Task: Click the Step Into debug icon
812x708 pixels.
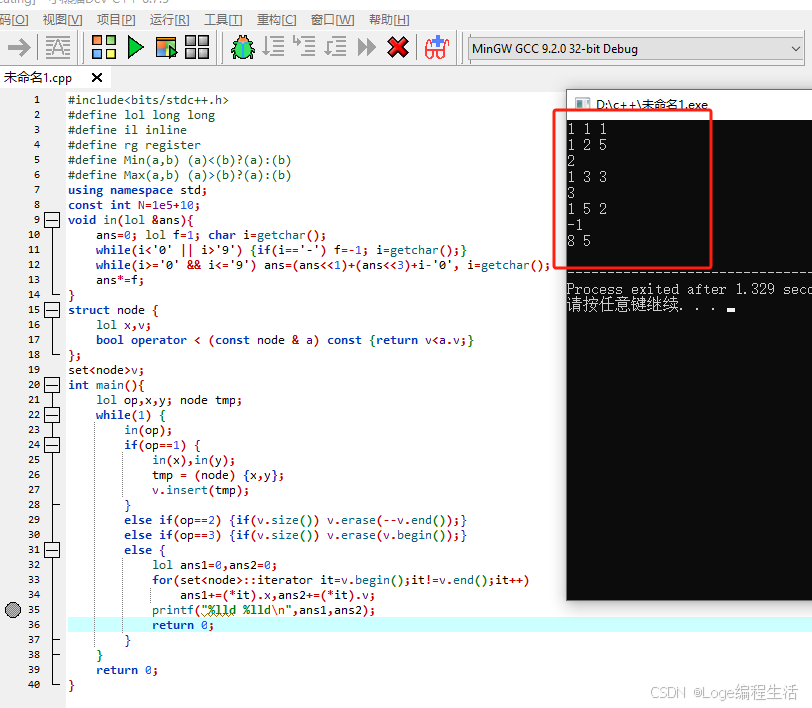Action: [304, 47]
